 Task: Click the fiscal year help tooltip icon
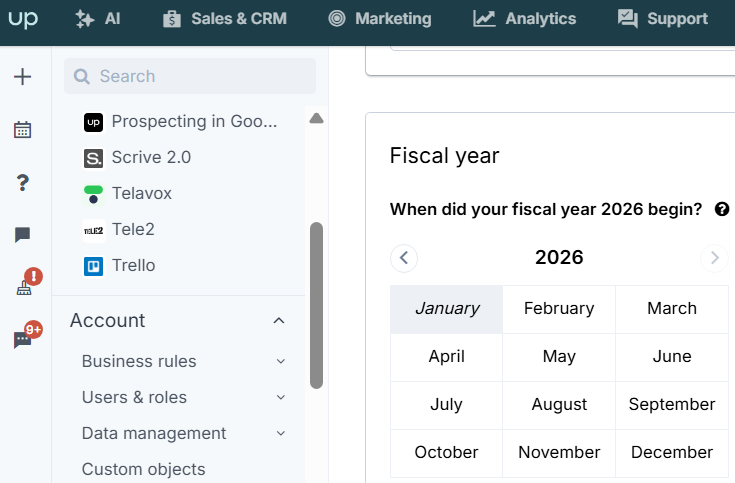click(722, 209)
